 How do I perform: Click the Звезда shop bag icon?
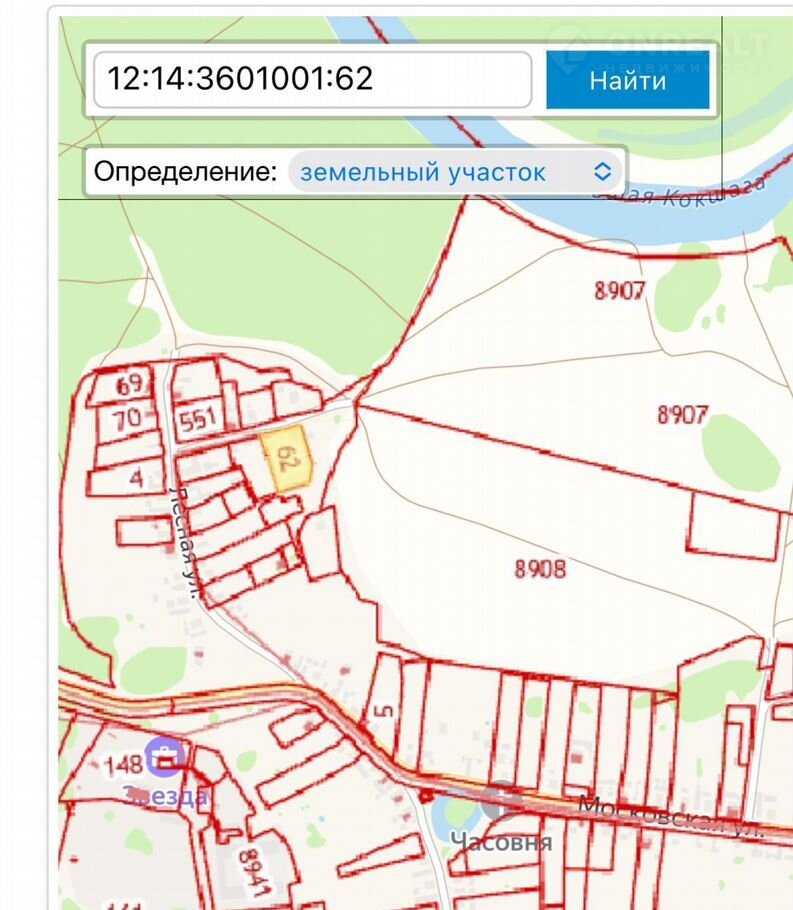click(x=165, y=756)
